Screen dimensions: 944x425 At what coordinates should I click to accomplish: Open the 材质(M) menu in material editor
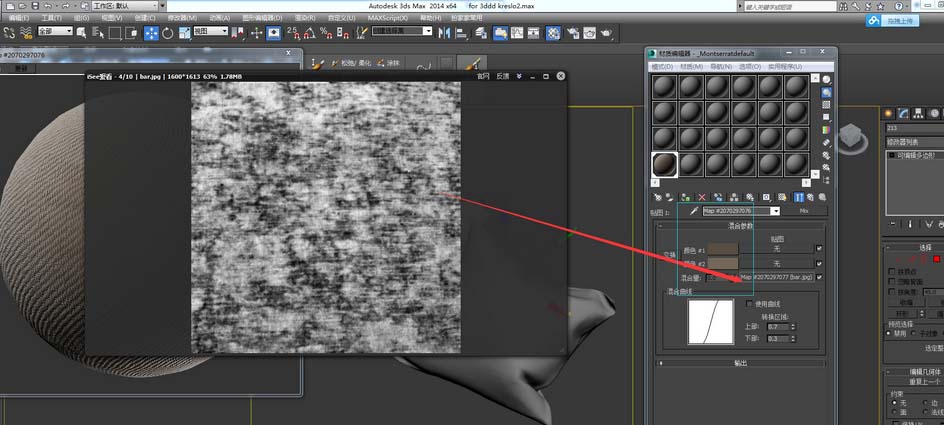[x=690, y=66]
